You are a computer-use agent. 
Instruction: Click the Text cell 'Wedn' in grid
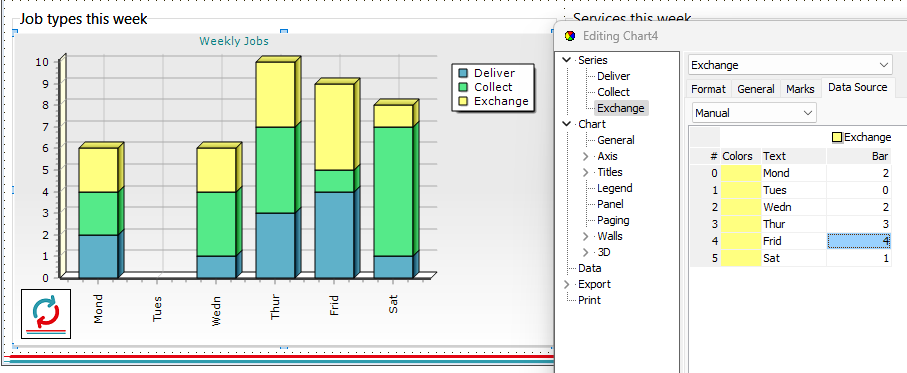click(794, 207)
